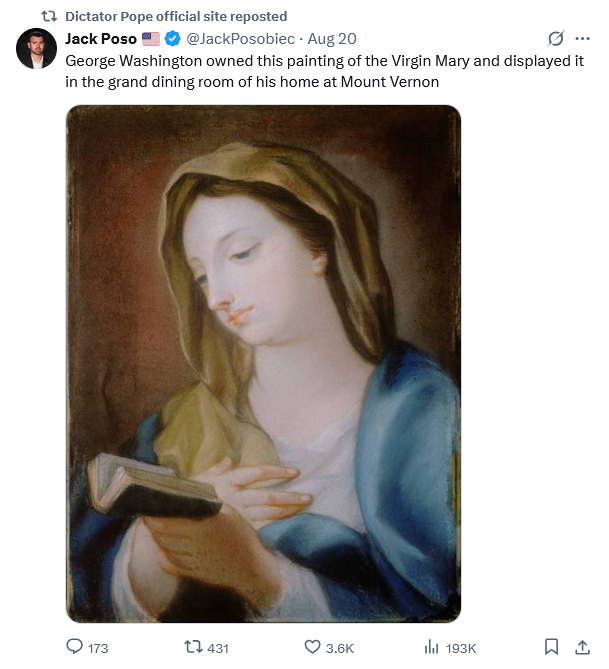
Task: Click the "Jack Poso" display name
Action: (100, 39)
